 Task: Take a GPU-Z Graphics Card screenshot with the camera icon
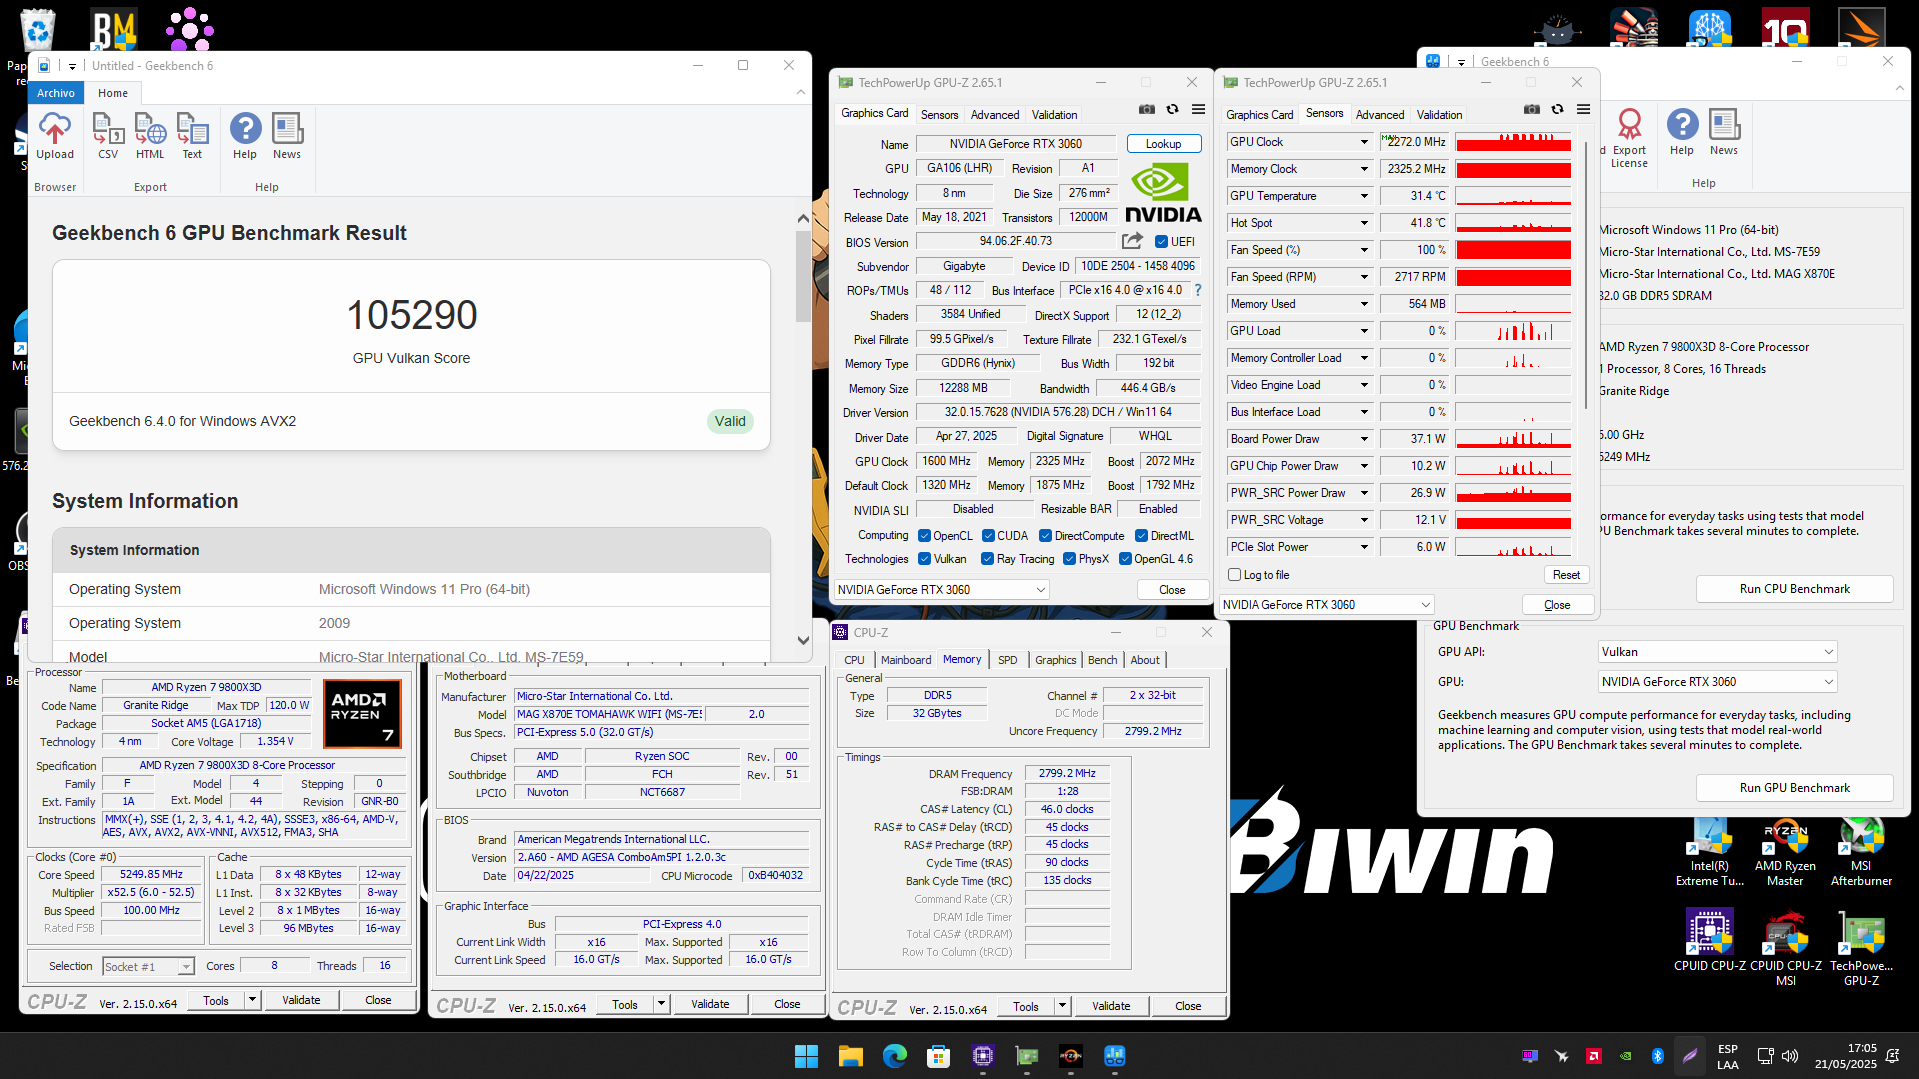[x=1147, y=110]
